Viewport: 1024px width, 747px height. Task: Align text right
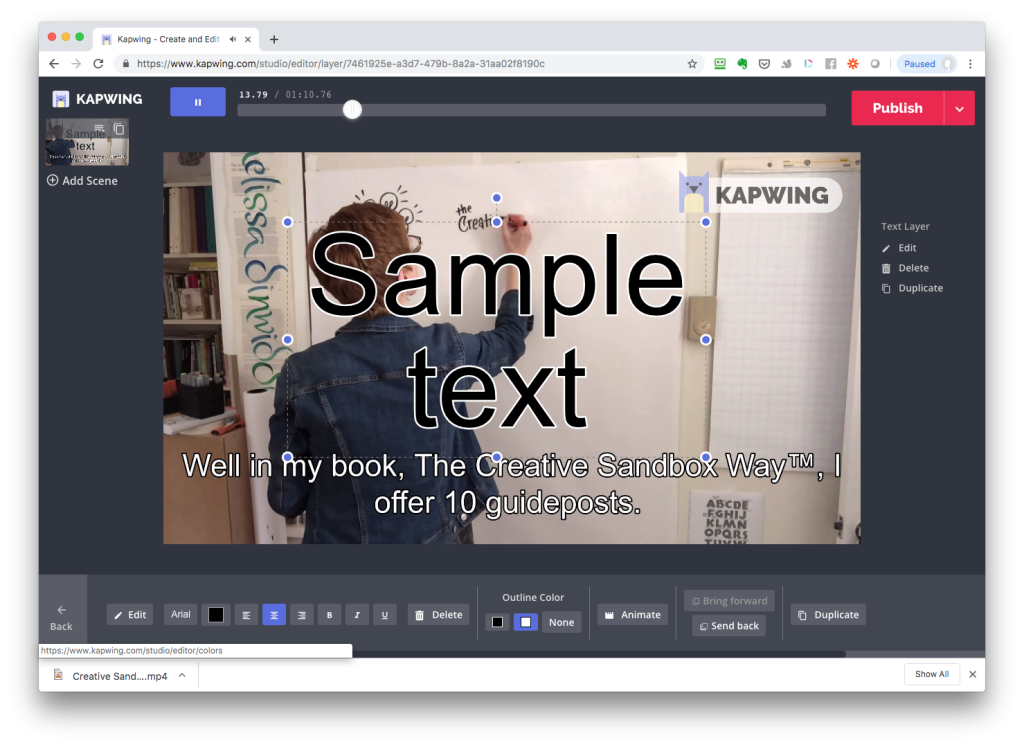click(301, 615)
